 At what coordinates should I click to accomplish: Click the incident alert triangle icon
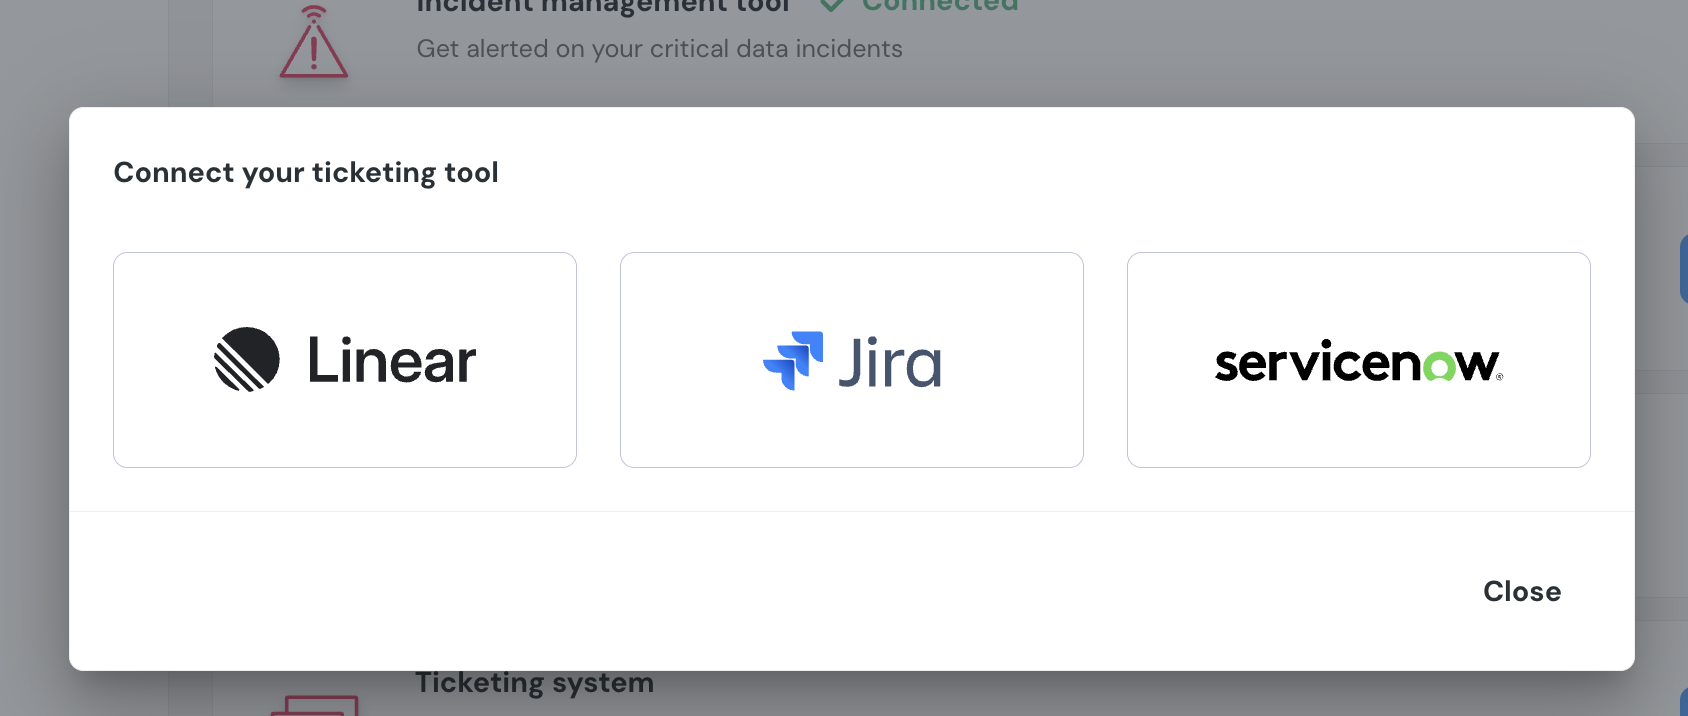coord(314,42)
